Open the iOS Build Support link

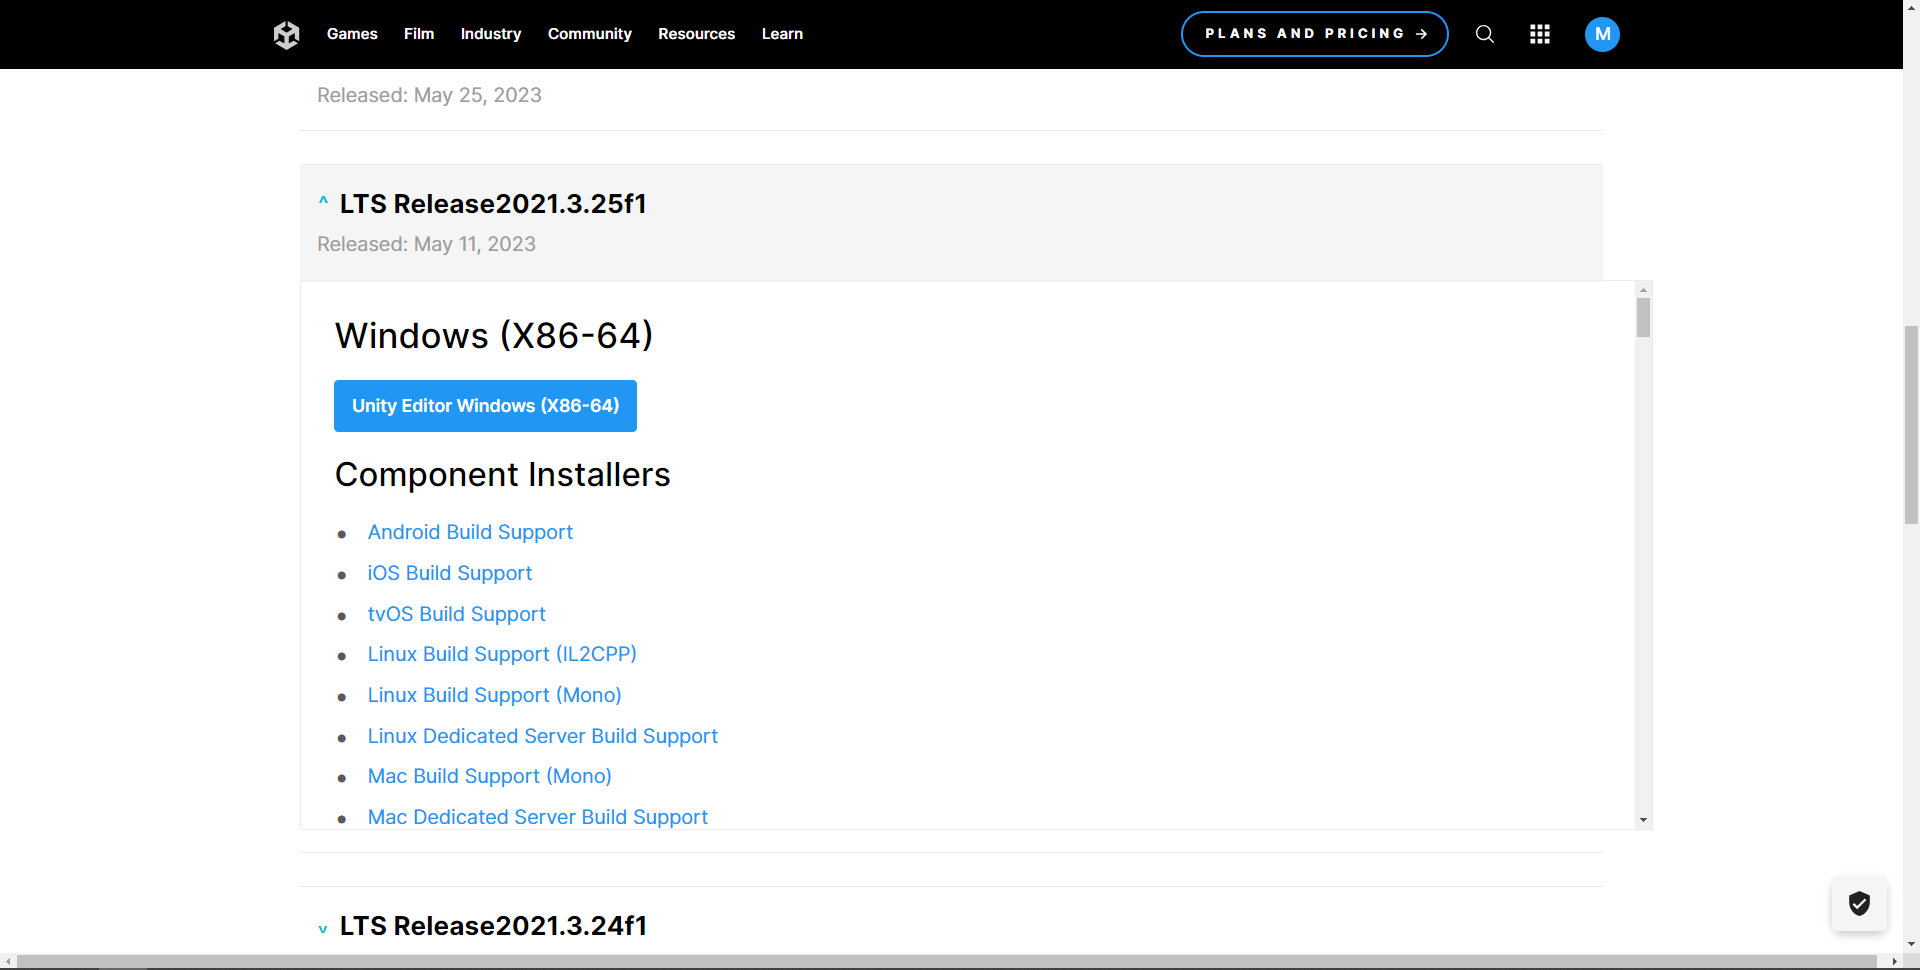coord(450,573)
